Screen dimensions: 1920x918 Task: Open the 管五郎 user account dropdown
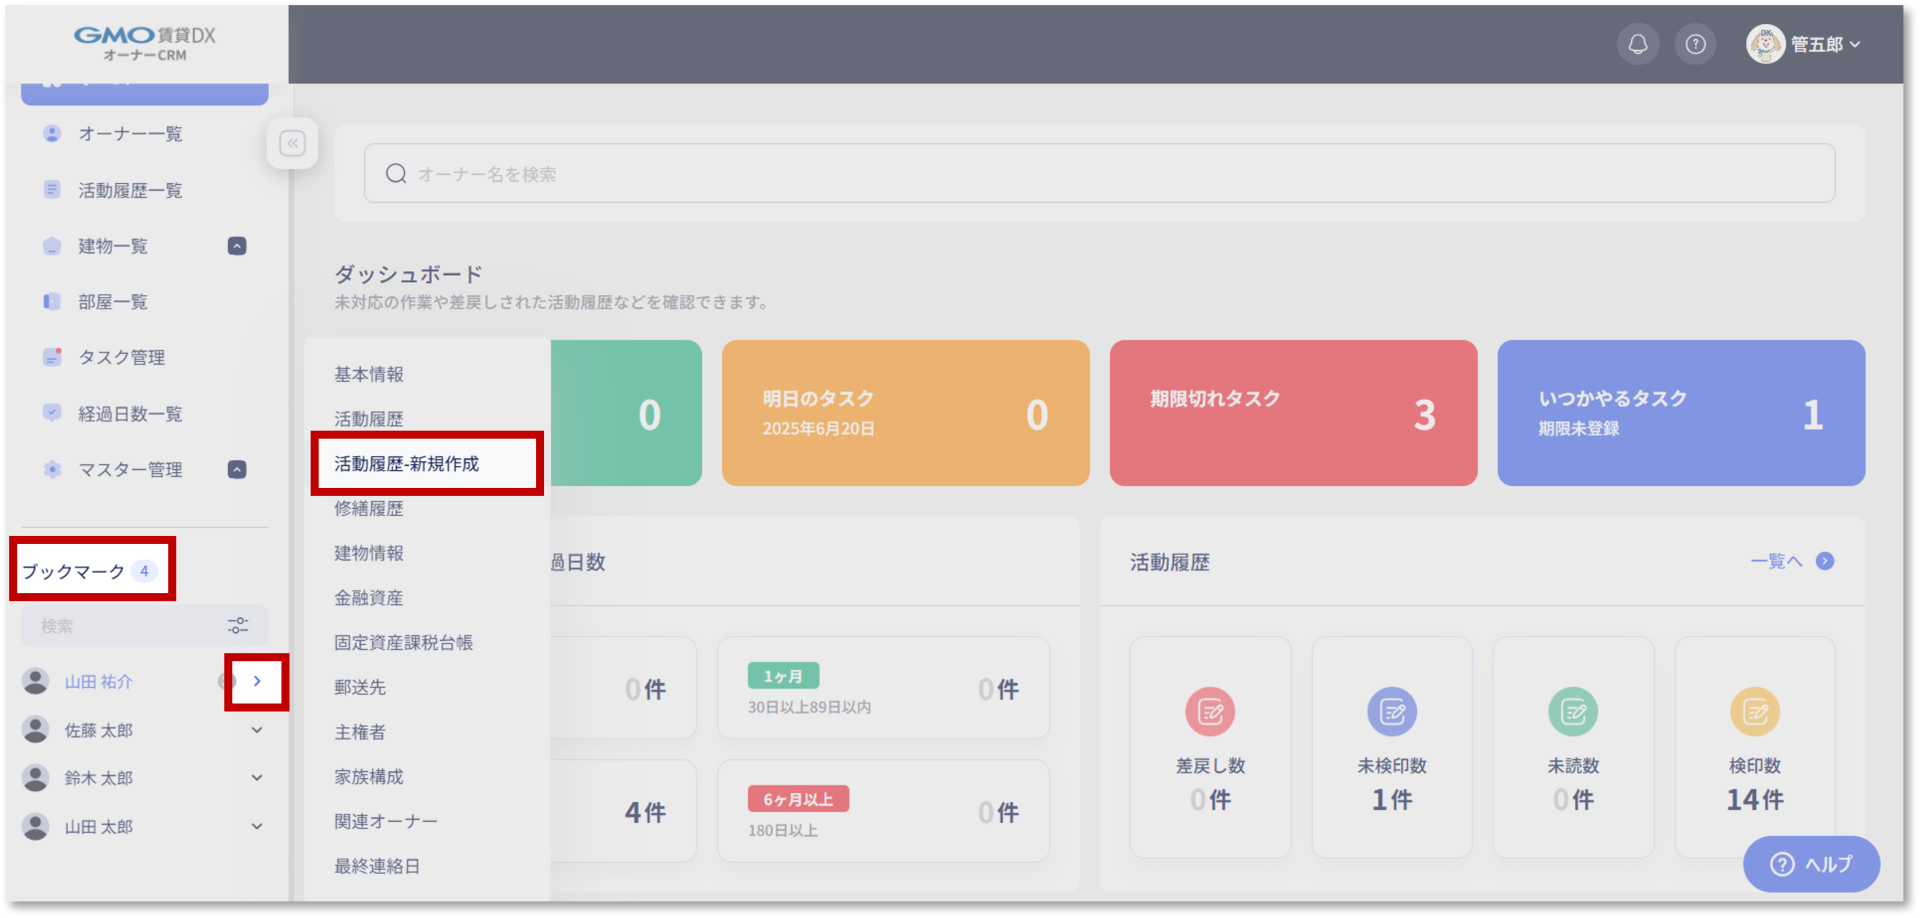(x=1804, y=44)
